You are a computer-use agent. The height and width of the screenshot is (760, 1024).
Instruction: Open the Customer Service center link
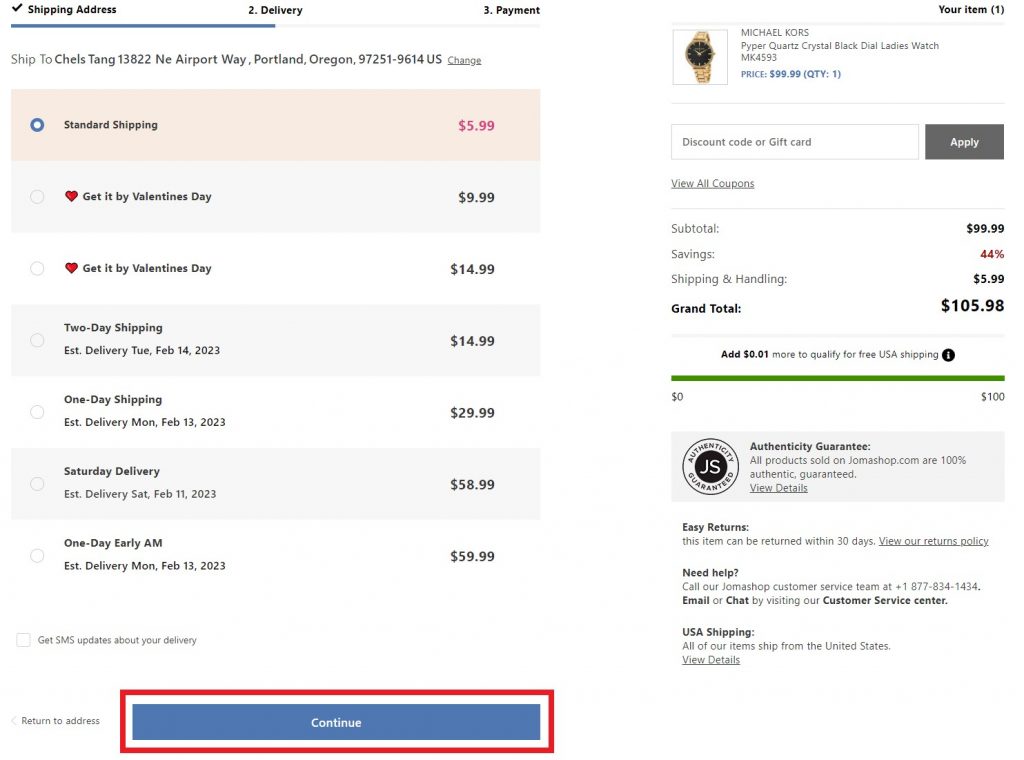(885, 600)
